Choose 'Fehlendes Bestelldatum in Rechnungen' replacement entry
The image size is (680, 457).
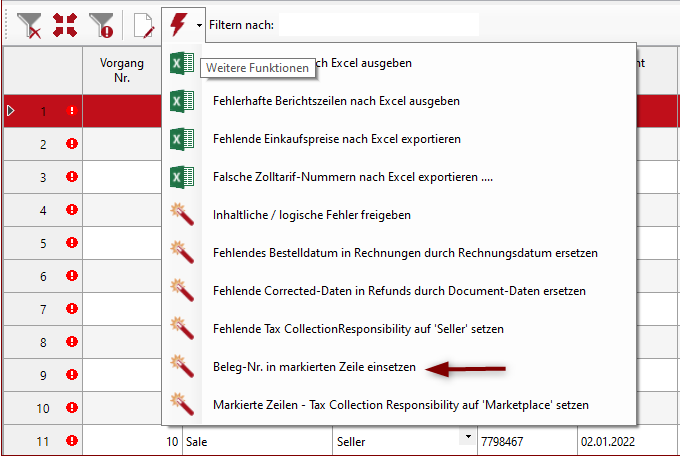pos(405,253)
